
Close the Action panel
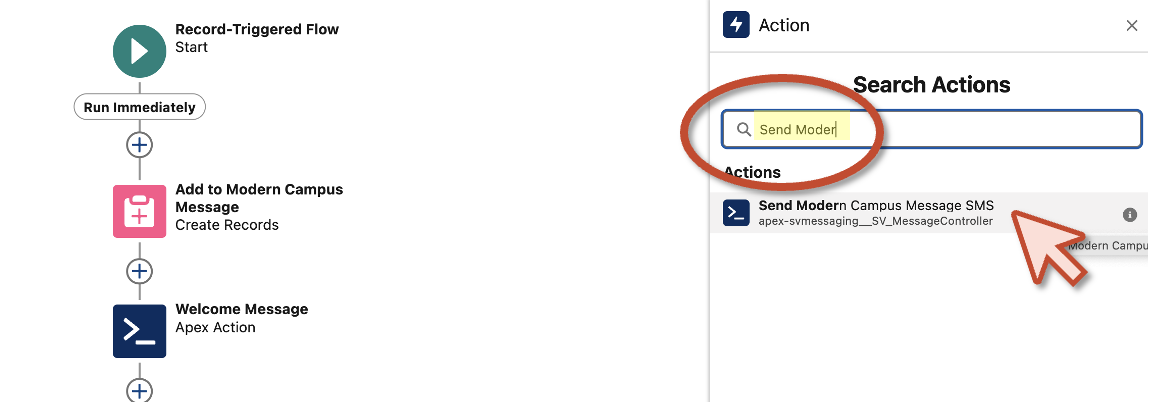[x=1132, y=26]
